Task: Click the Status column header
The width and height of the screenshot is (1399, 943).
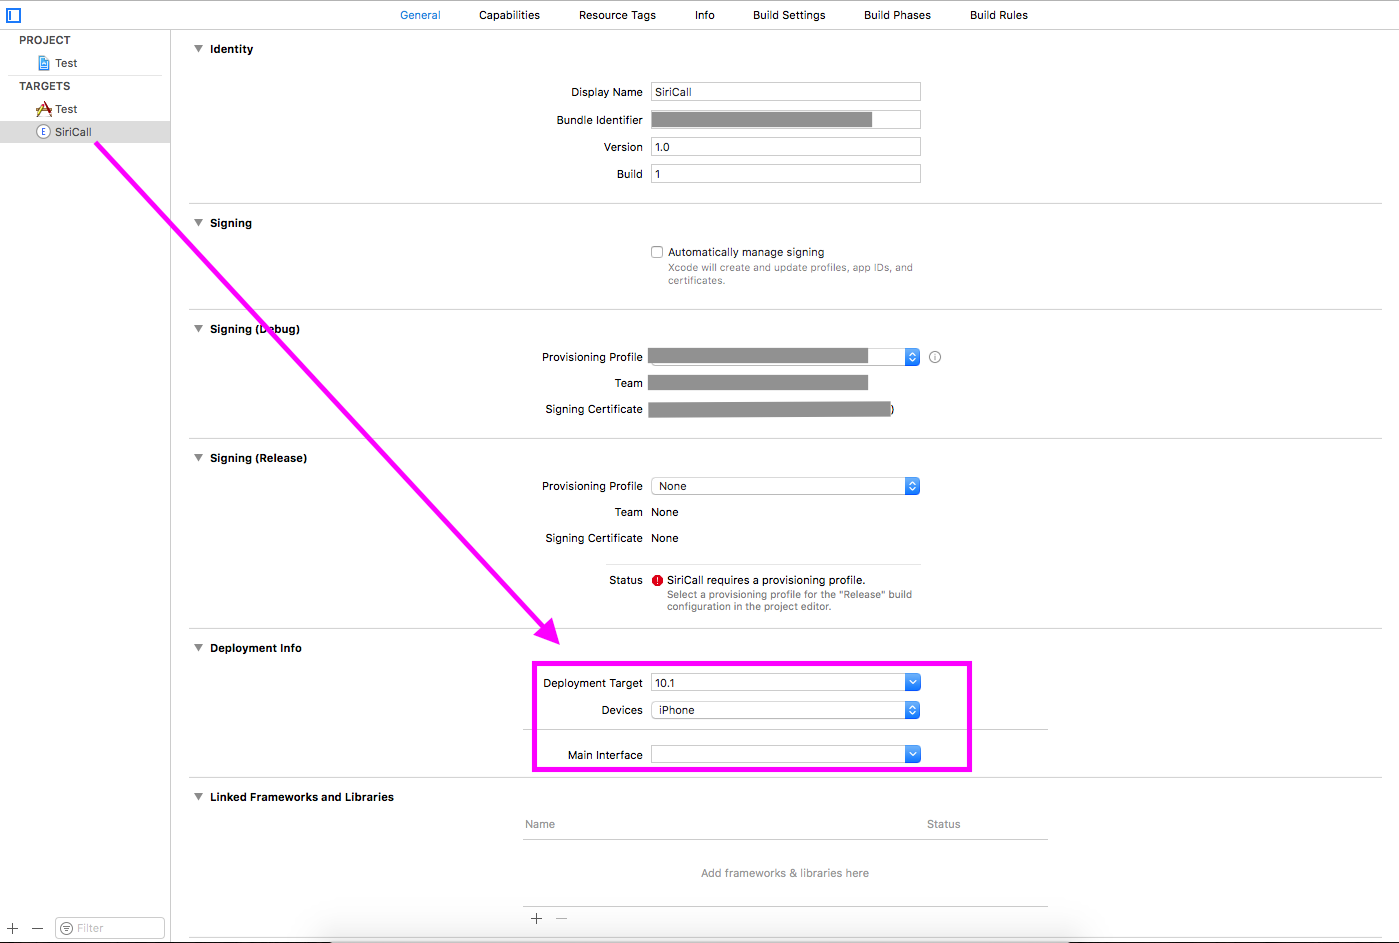Action: (x=943, y=824)
